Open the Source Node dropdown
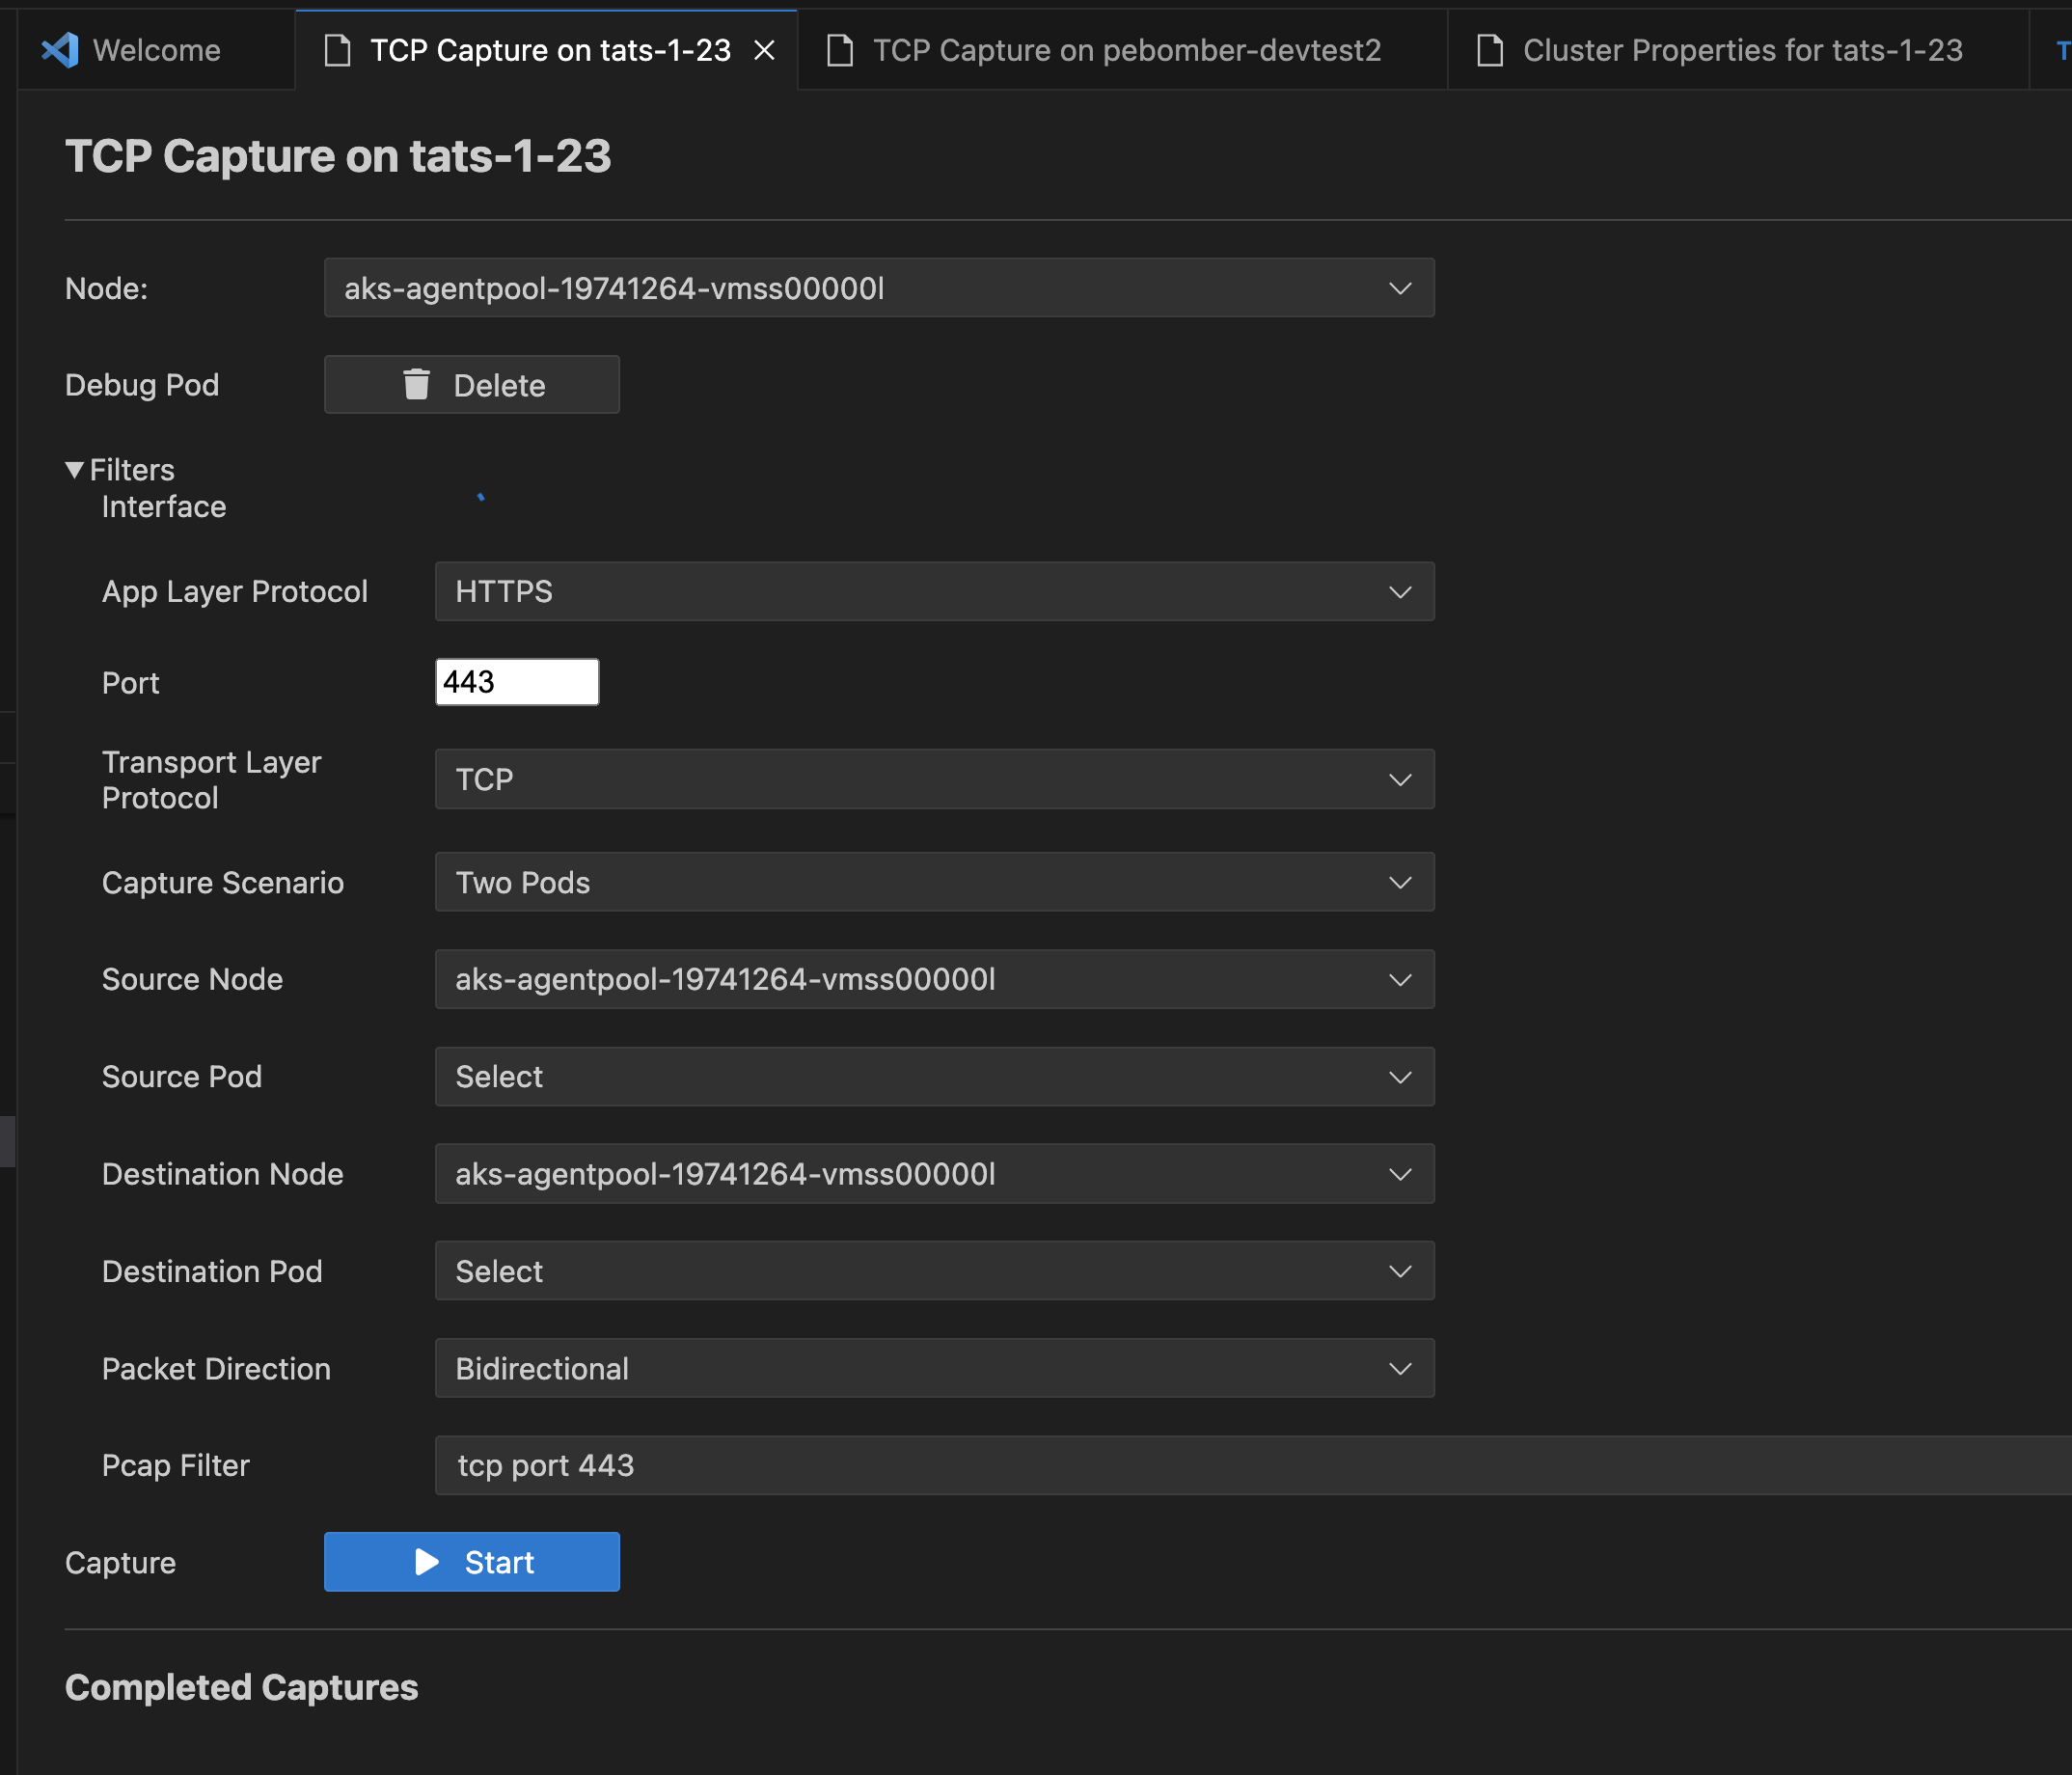Viewport: 2072px width, 1775px height. pos(935,979)
